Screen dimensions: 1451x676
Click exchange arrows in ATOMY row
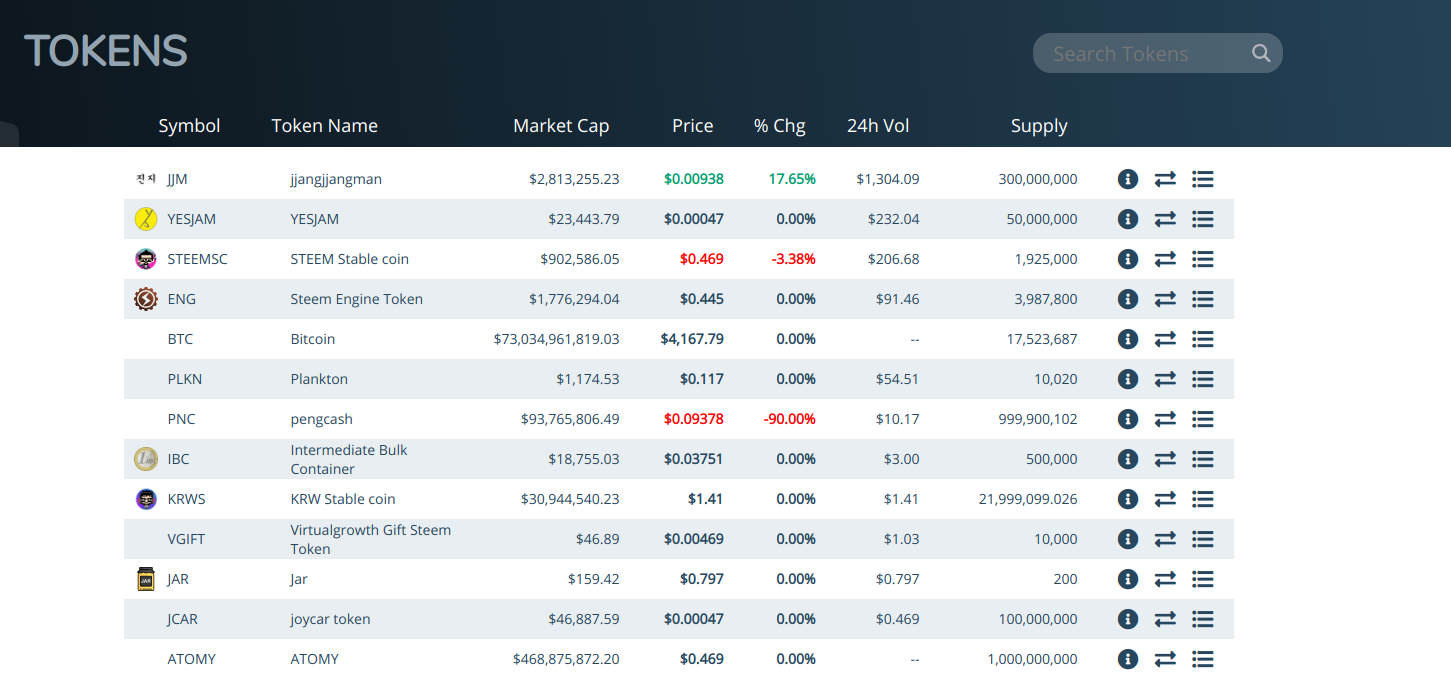1165,659
